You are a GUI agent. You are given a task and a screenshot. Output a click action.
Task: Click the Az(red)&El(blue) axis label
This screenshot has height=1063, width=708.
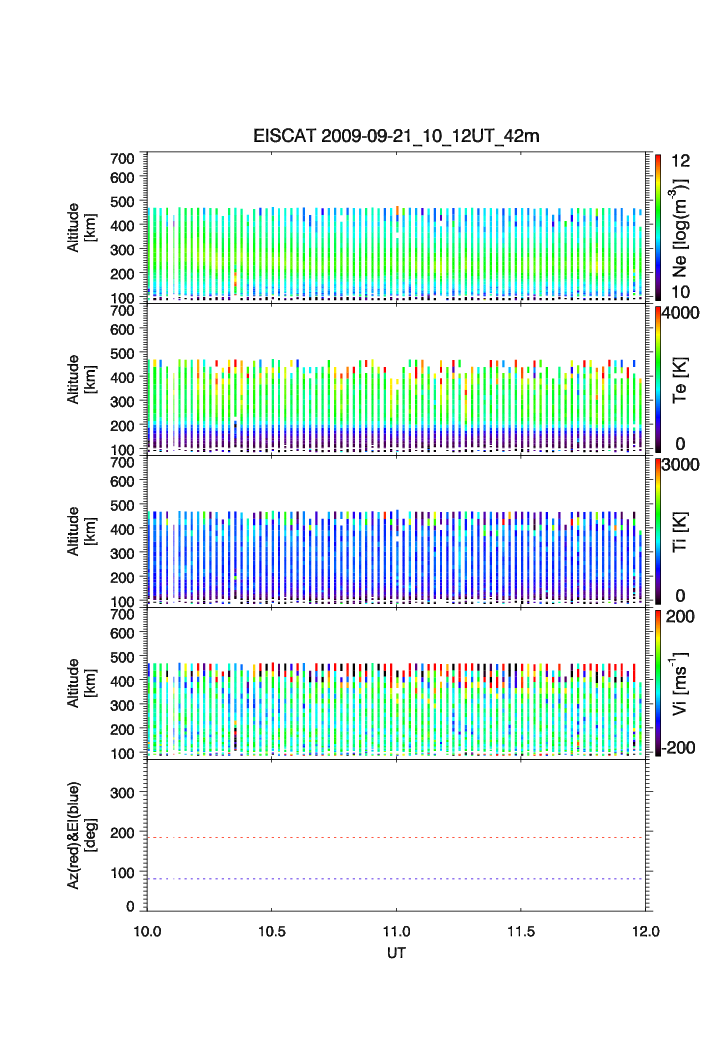point(81,835)
